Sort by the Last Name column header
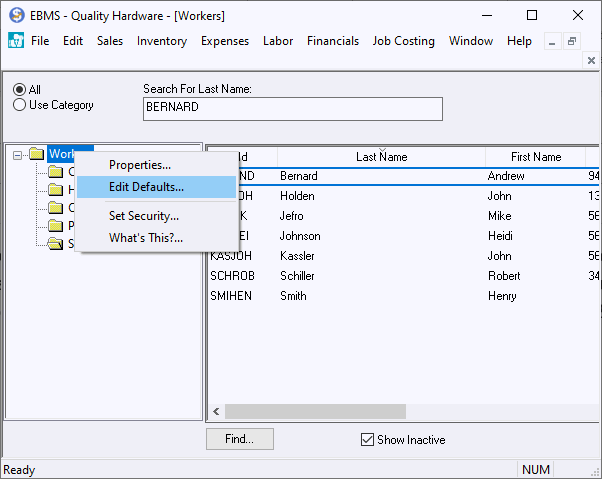The image size is (602, 479). tap(381, 157)
